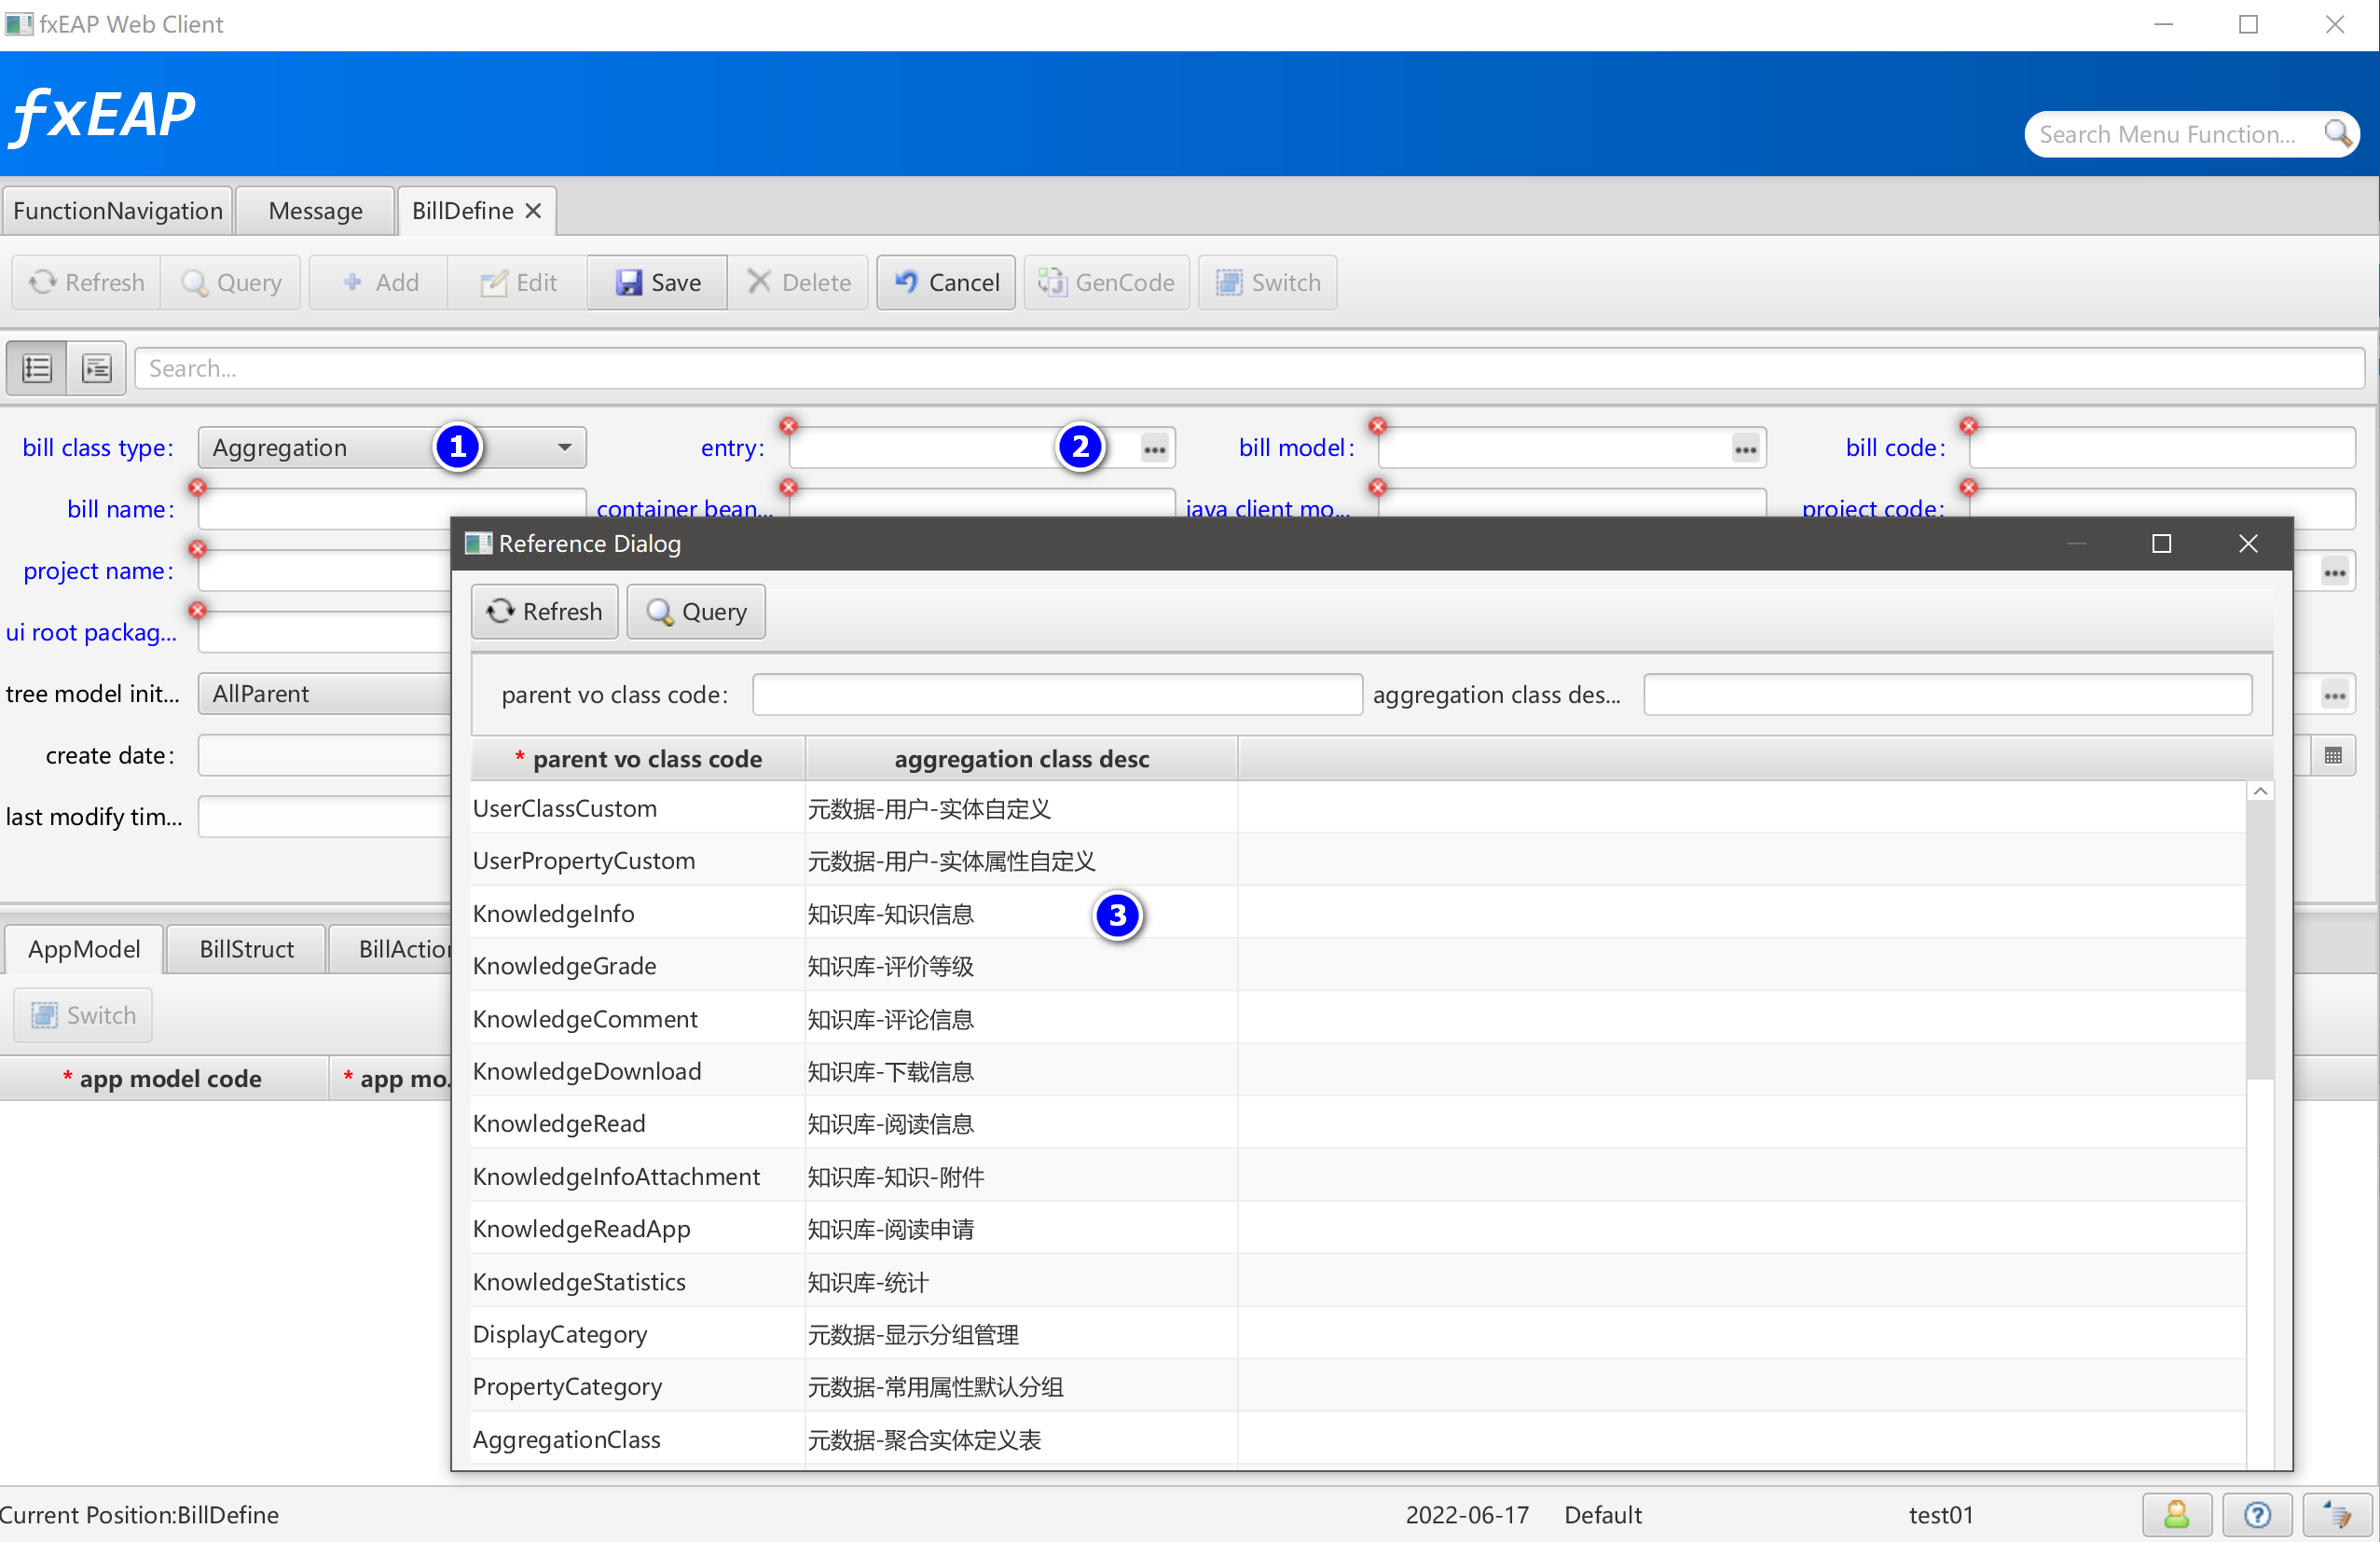Viewport: 2380px width, 1542px height.
Task: Save the bill definition
Action: click(658, 283)
